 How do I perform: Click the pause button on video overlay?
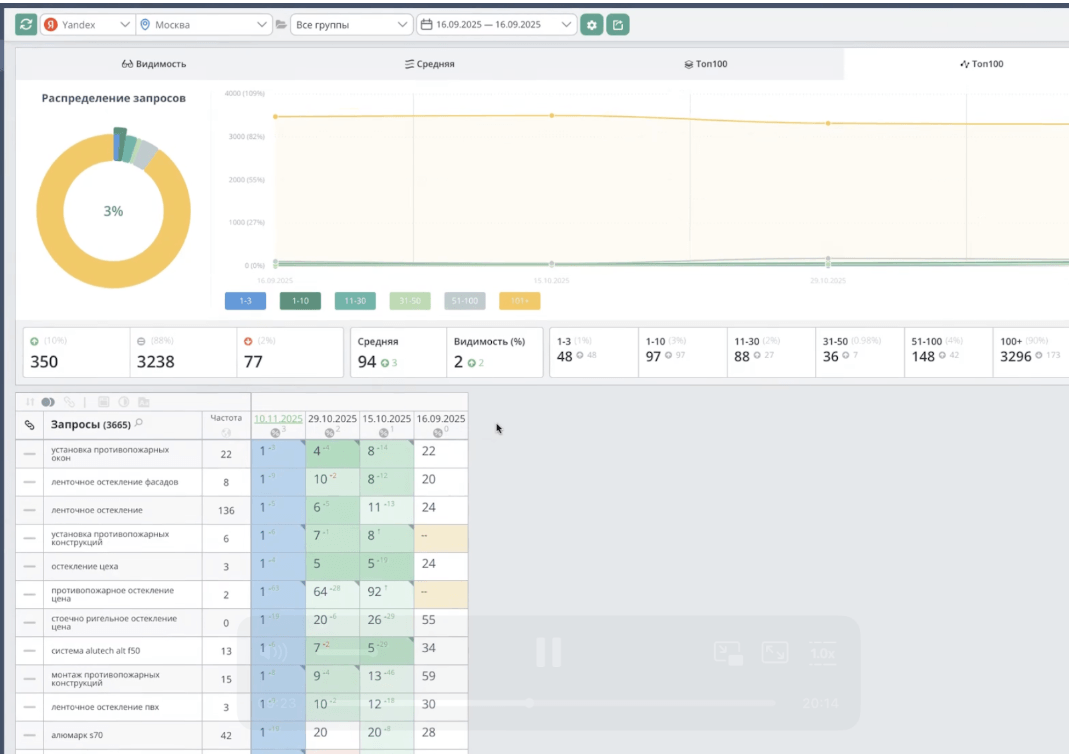pos(548,652)
